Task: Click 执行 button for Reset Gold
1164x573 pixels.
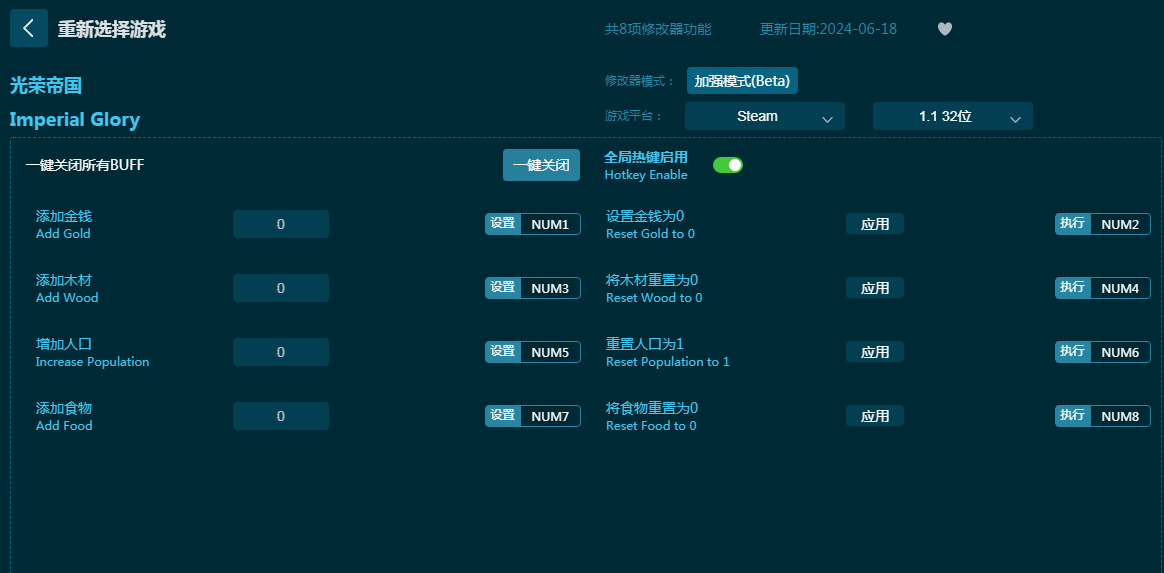Action: point(1073,223)
